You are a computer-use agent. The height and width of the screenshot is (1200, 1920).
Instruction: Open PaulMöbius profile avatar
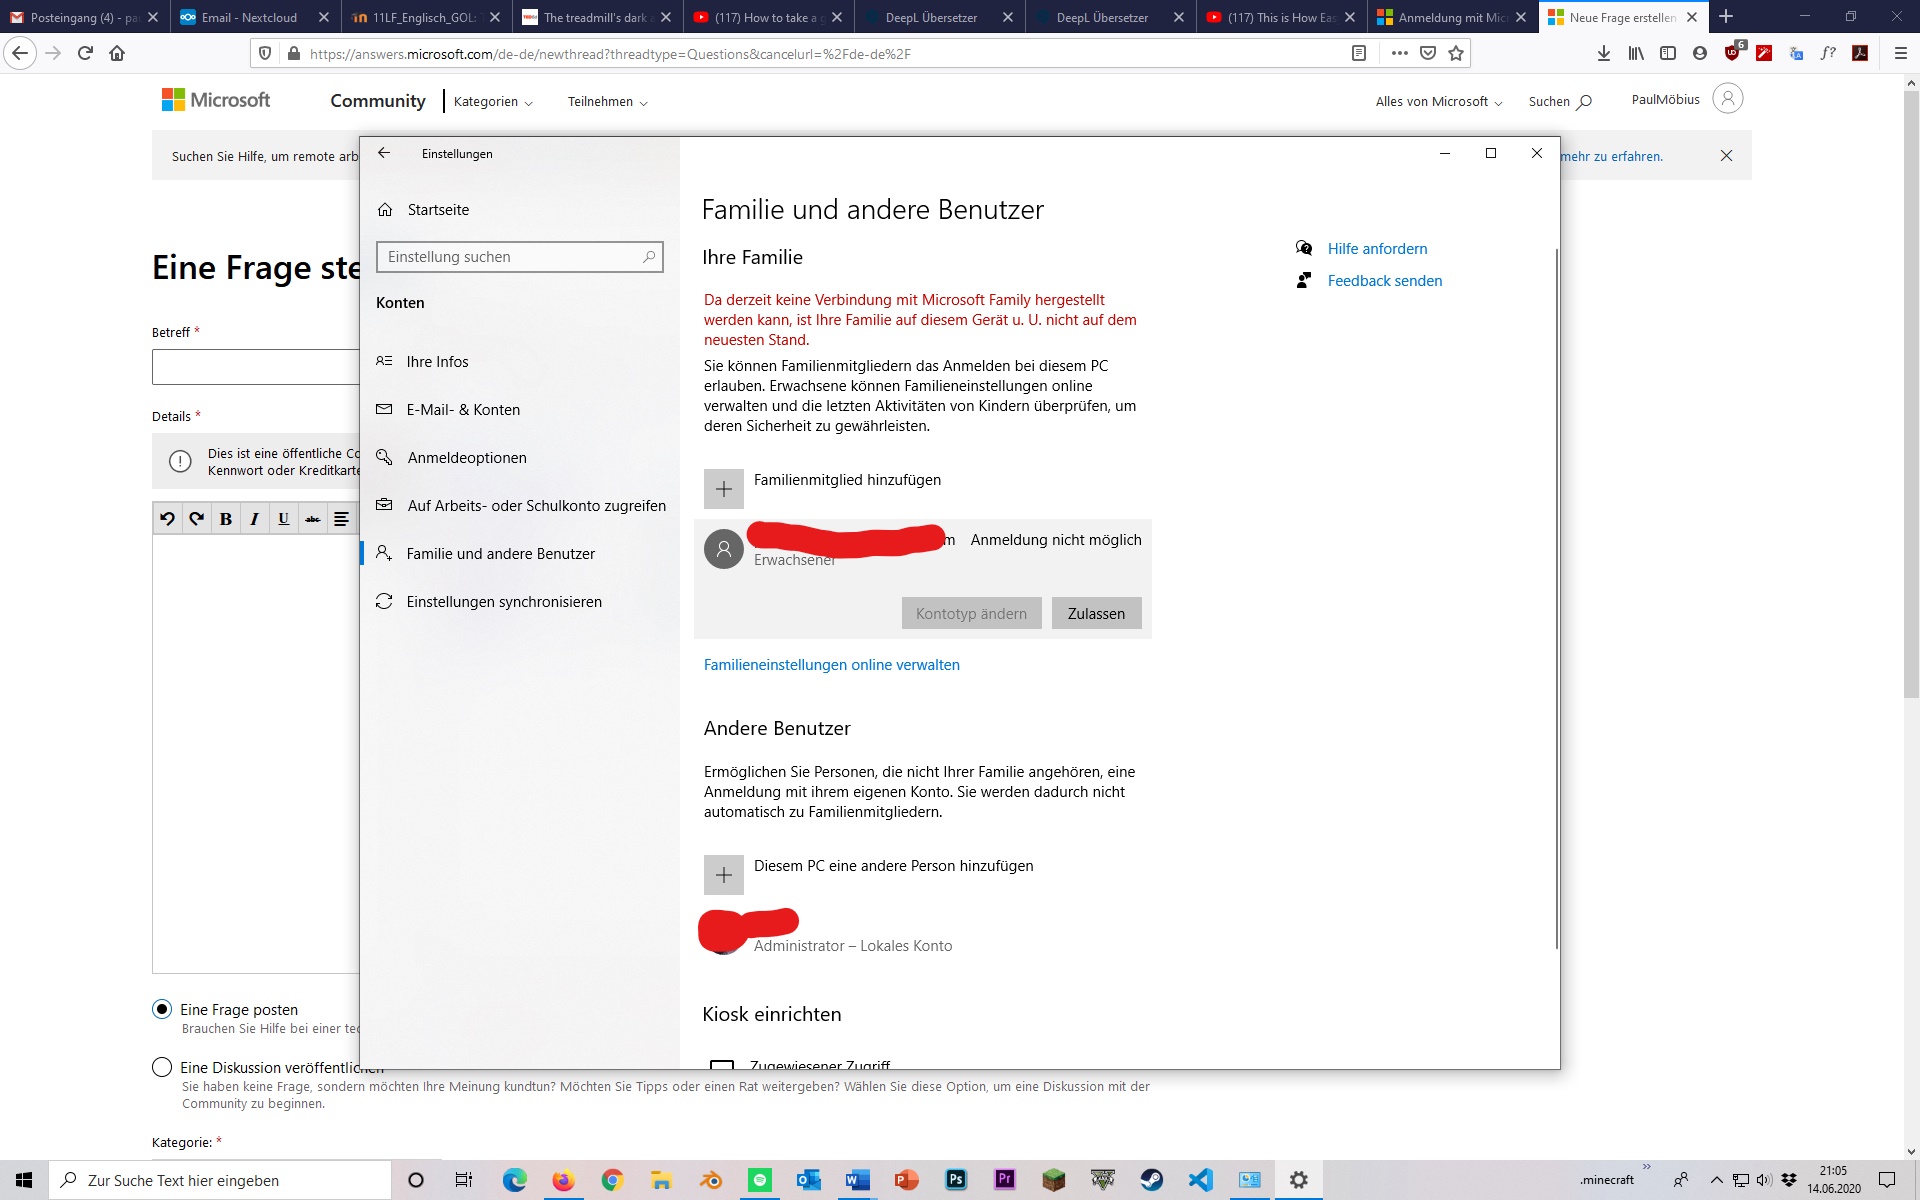pos(1727,98)
